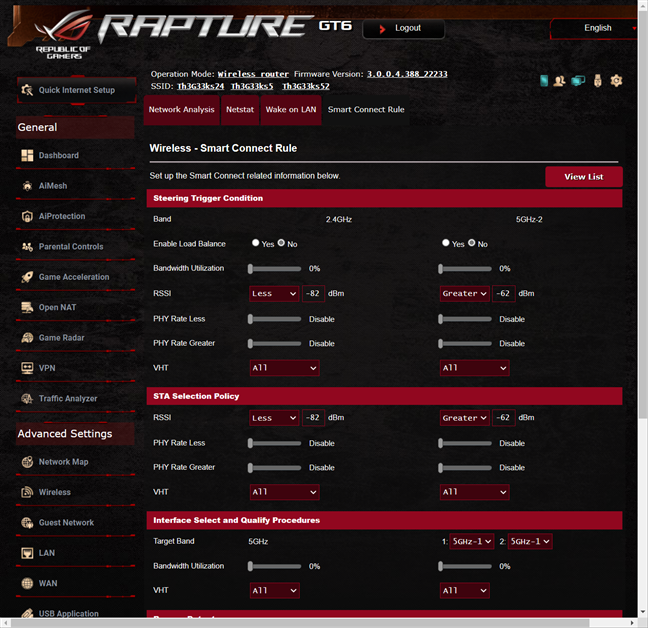The image size is (648, 628).
Task: Open 5GHz-2 Steering Trigger VHT dropdown
Action: tap(474, 368)
